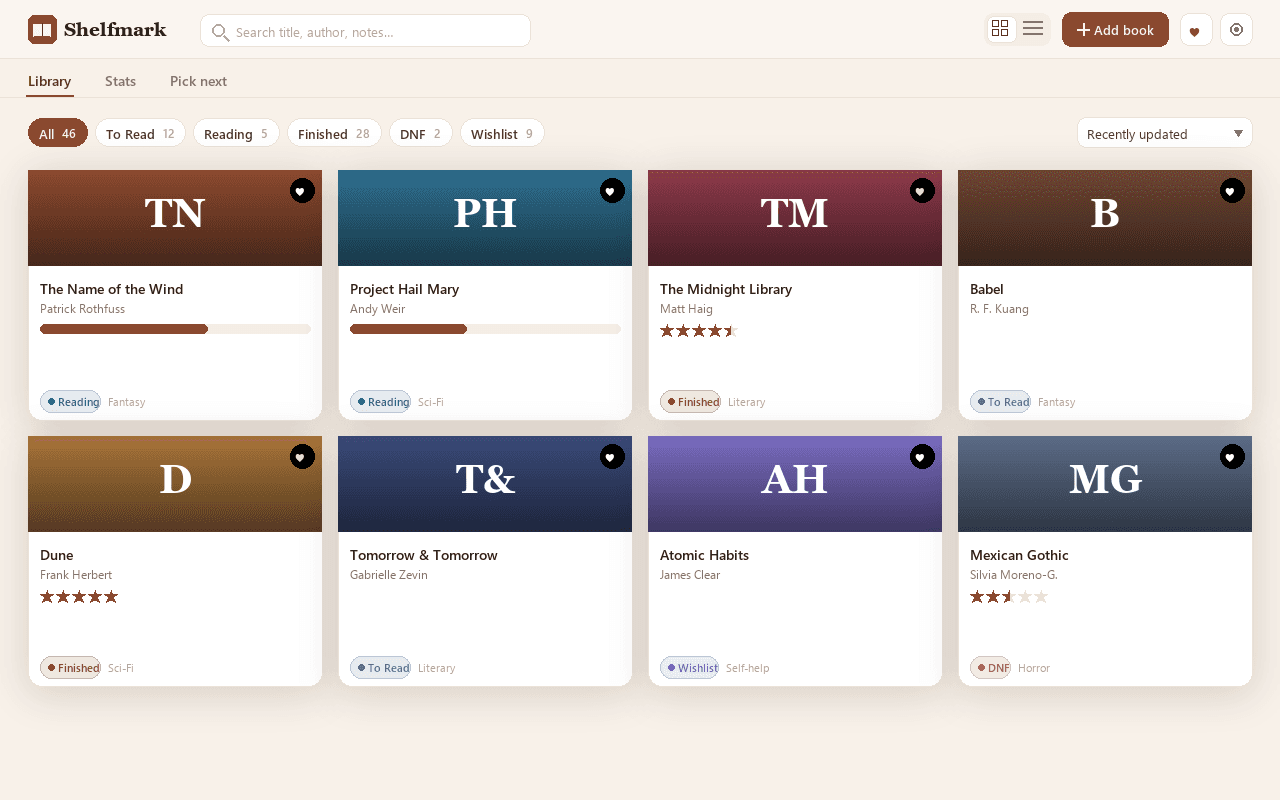Click the Shelfmark book logo
Image resolution: width=1280 pixels, height=800 pixels.
click(x=42, y=30)
